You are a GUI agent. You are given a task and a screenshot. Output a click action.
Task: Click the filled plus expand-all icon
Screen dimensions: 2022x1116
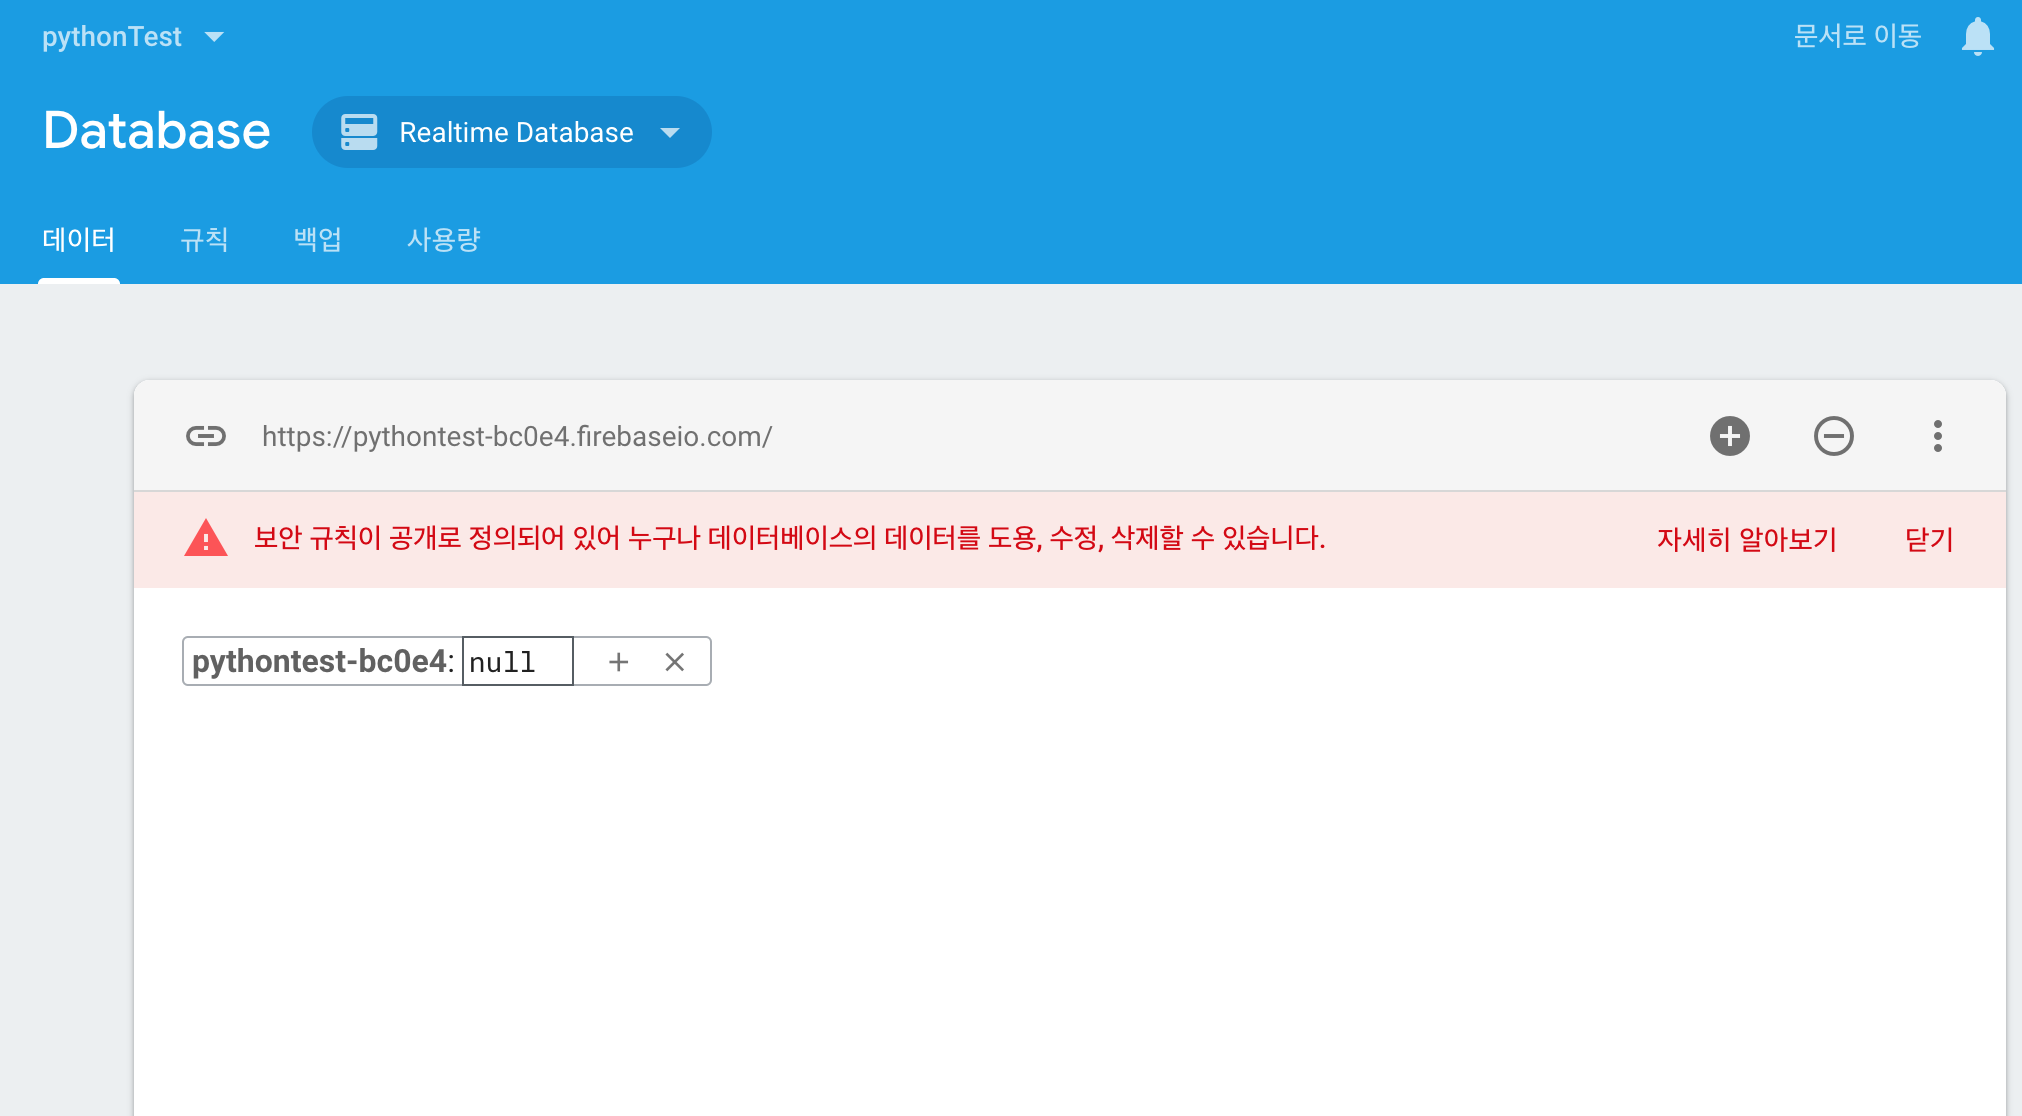(1729, 436)
